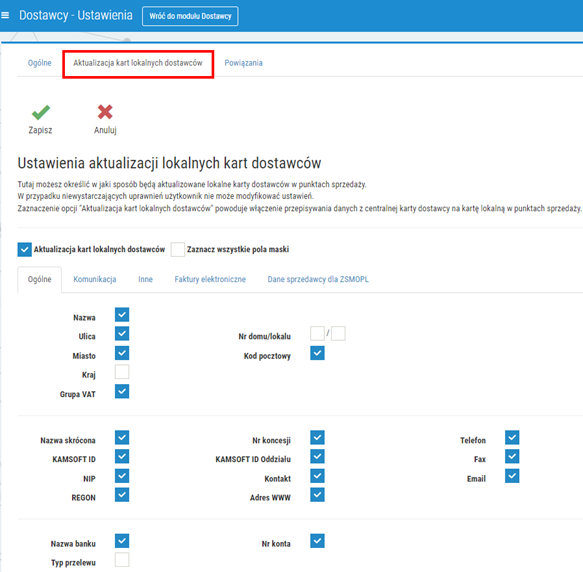Uncheck the Nazwa checkbox
Image resolution: width=583 pixels, height=572 pixels.
[x=122, y=315]
